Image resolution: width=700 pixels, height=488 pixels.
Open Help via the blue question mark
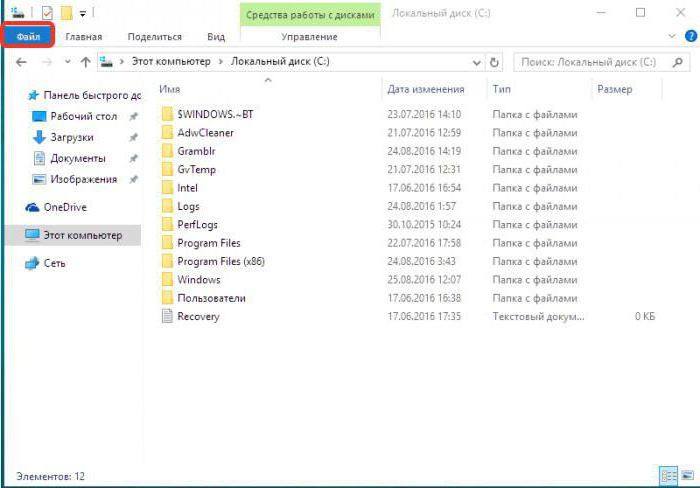690,36
